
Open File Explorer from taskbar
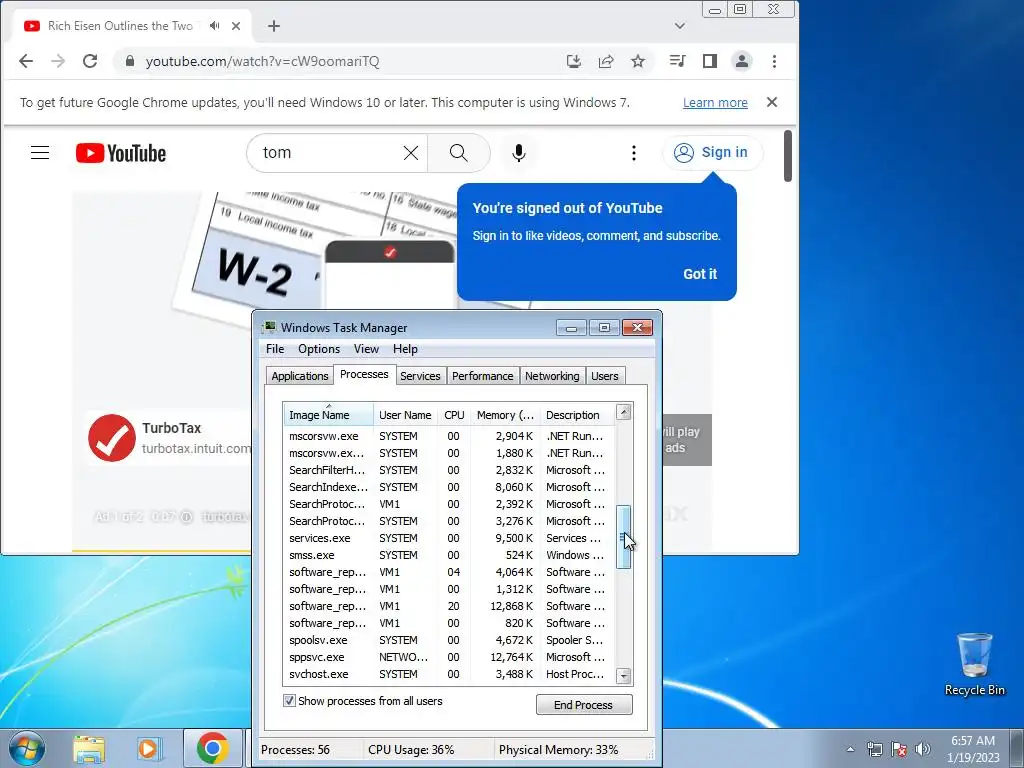point(89,749)
